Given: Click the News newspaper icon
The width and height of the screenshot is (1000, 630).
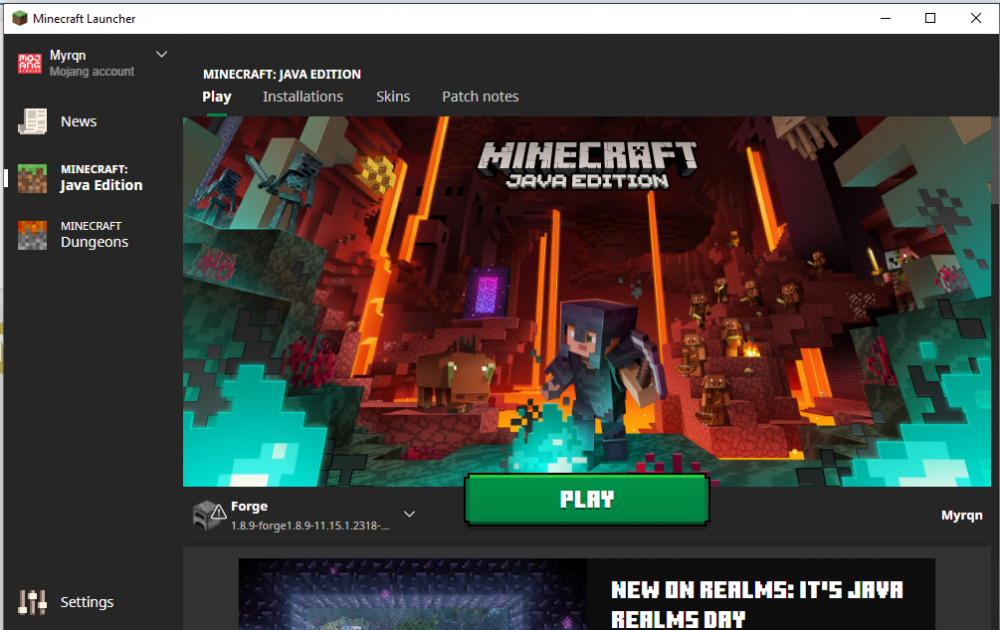Looking at the screenshot, I should click(32, 121).
